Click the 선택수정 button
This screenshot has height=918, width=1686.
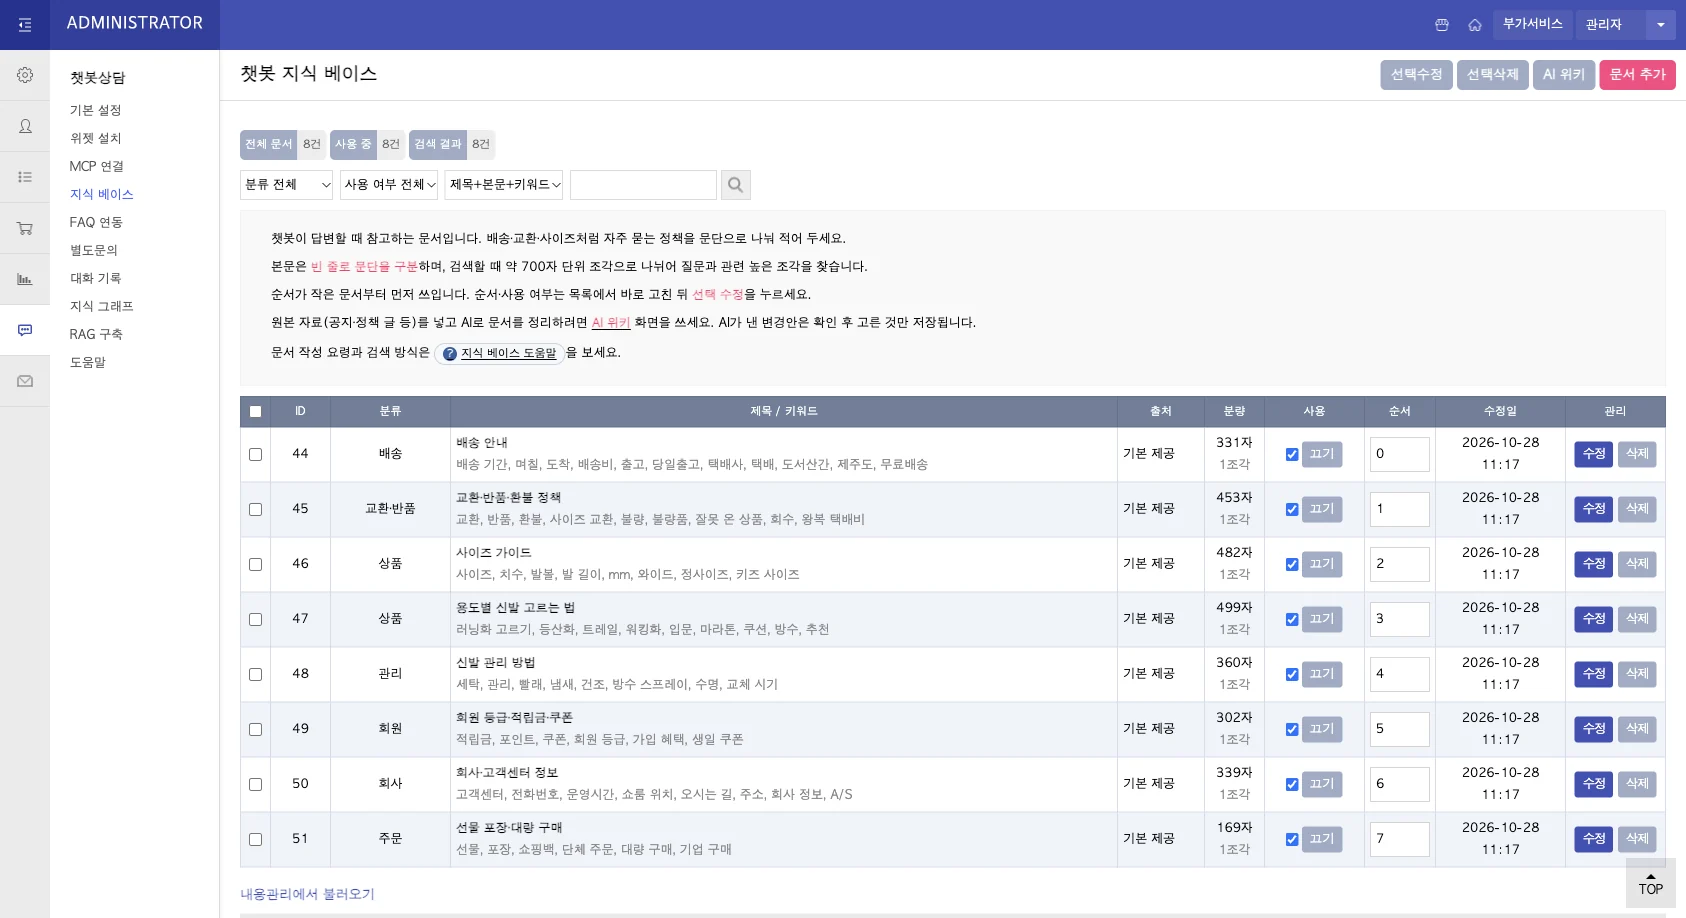1416,75
